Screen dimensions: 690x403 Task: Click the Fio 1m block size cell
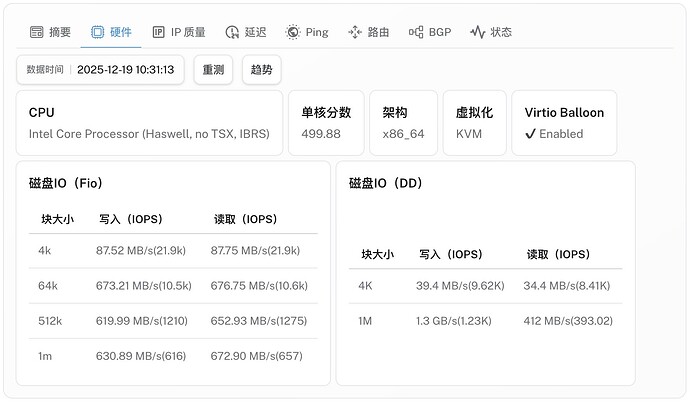45,356
